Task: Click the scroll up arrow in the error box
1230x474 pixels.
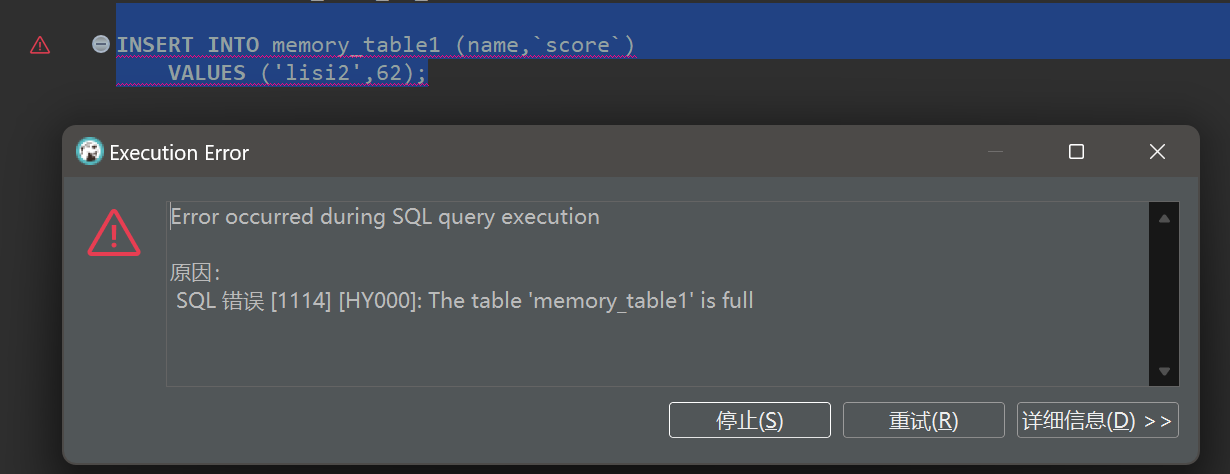Action: (x=1164, y=218)
